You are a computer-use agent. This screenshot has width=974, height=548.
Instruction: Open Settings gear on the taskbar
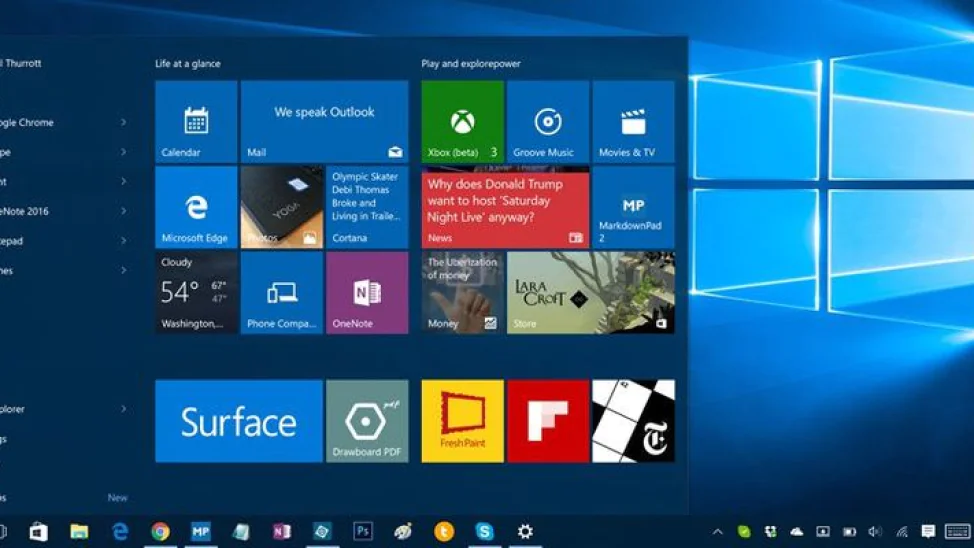click(x=525, y=532)
